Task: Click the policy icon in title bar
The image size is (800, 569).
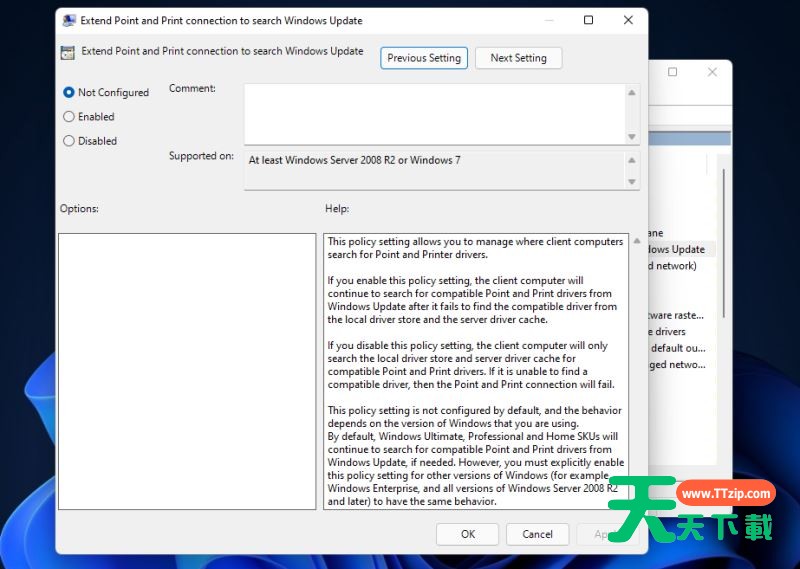Action: 69,20
